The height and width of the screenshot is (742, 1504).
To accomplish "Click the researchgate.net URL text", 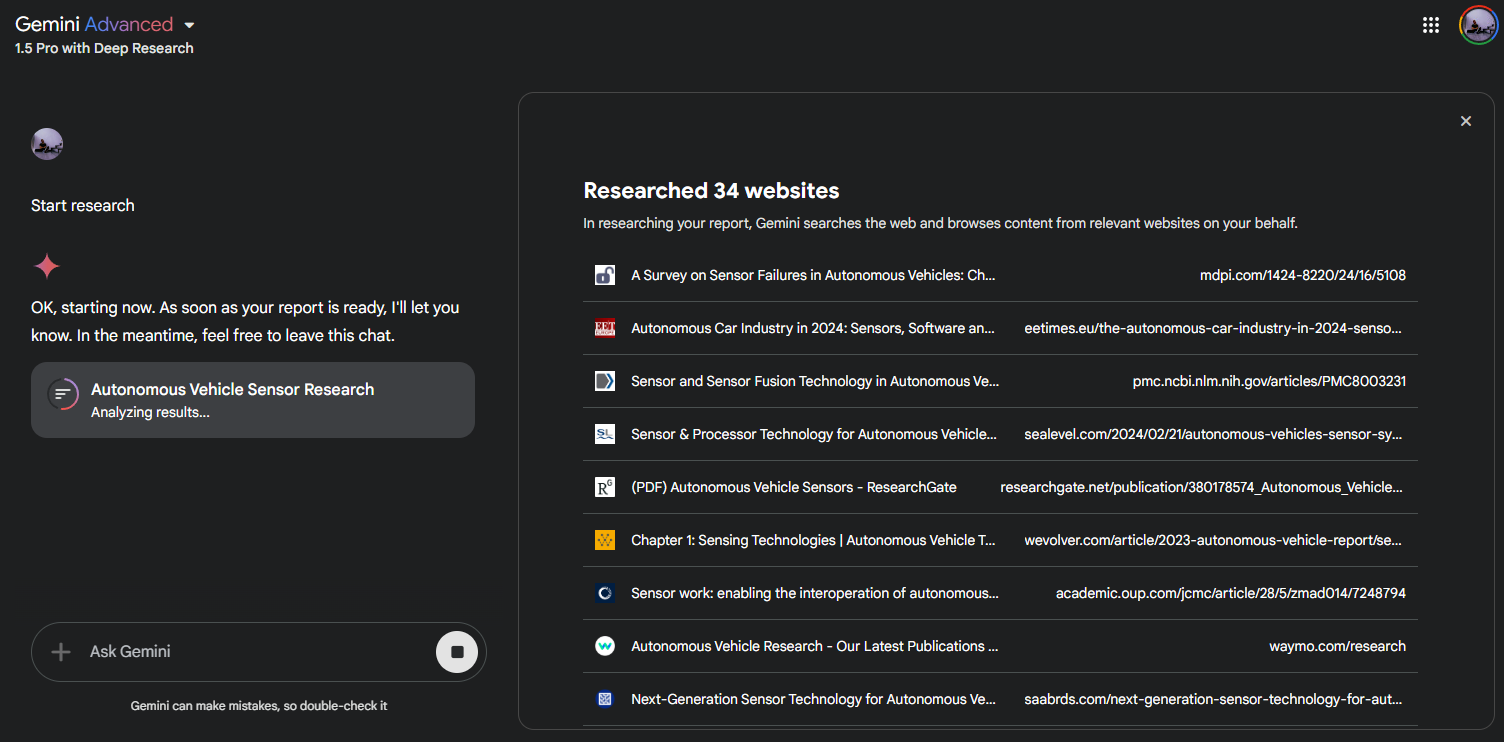I will coord(1203,487).
